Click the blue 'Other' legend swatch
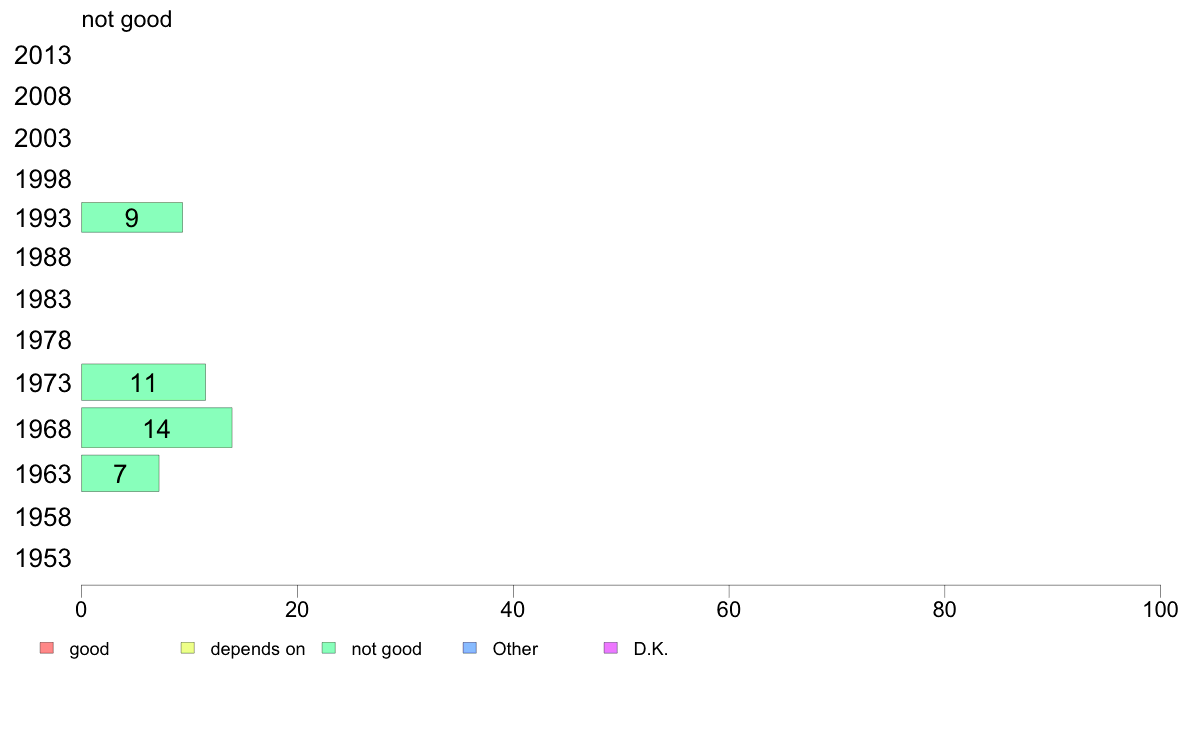The width and height of the screenshot is (1188, 736). click(470, 648)
